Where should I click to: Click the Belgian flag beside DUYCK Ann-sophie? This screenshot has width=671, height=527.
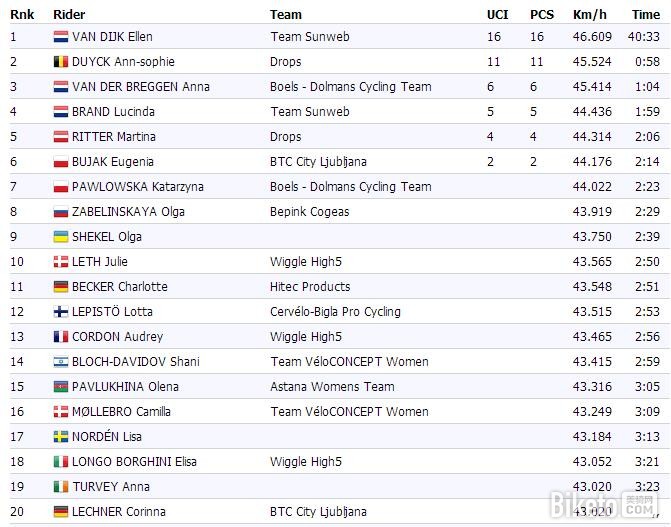(60, 62)
